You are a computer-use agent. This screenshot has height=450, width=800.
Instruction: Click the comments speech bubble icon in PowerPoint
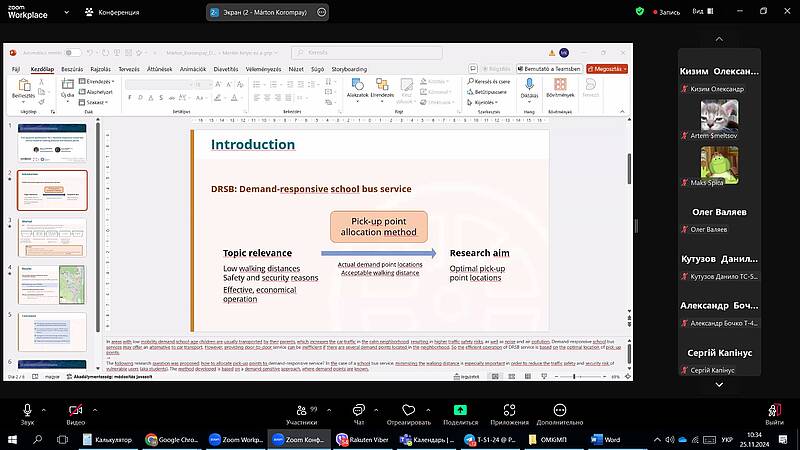(x=472, y=69)
